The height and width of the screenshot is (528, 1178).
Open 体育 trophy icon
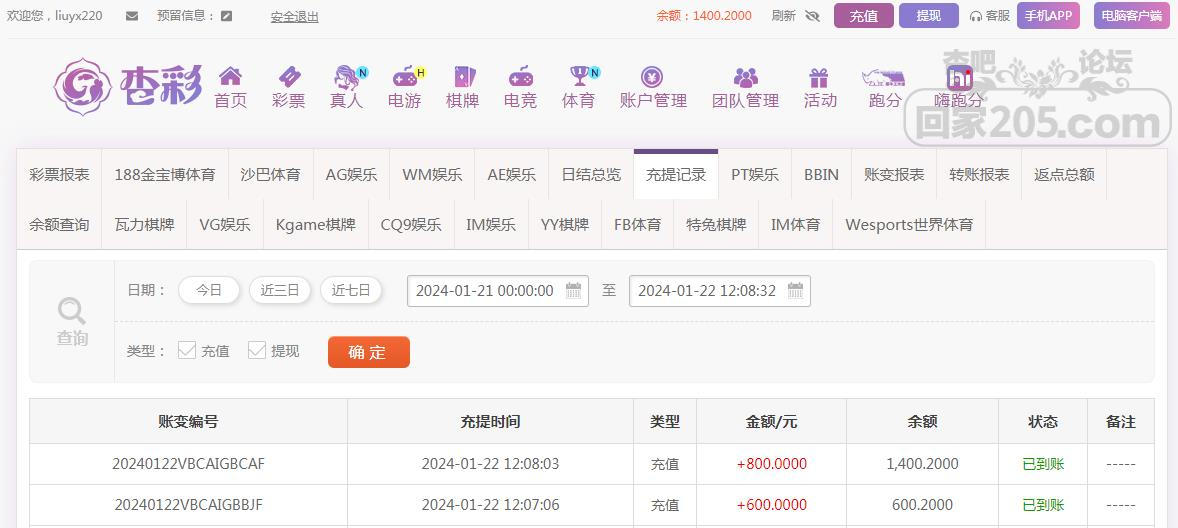pos(579,76)
